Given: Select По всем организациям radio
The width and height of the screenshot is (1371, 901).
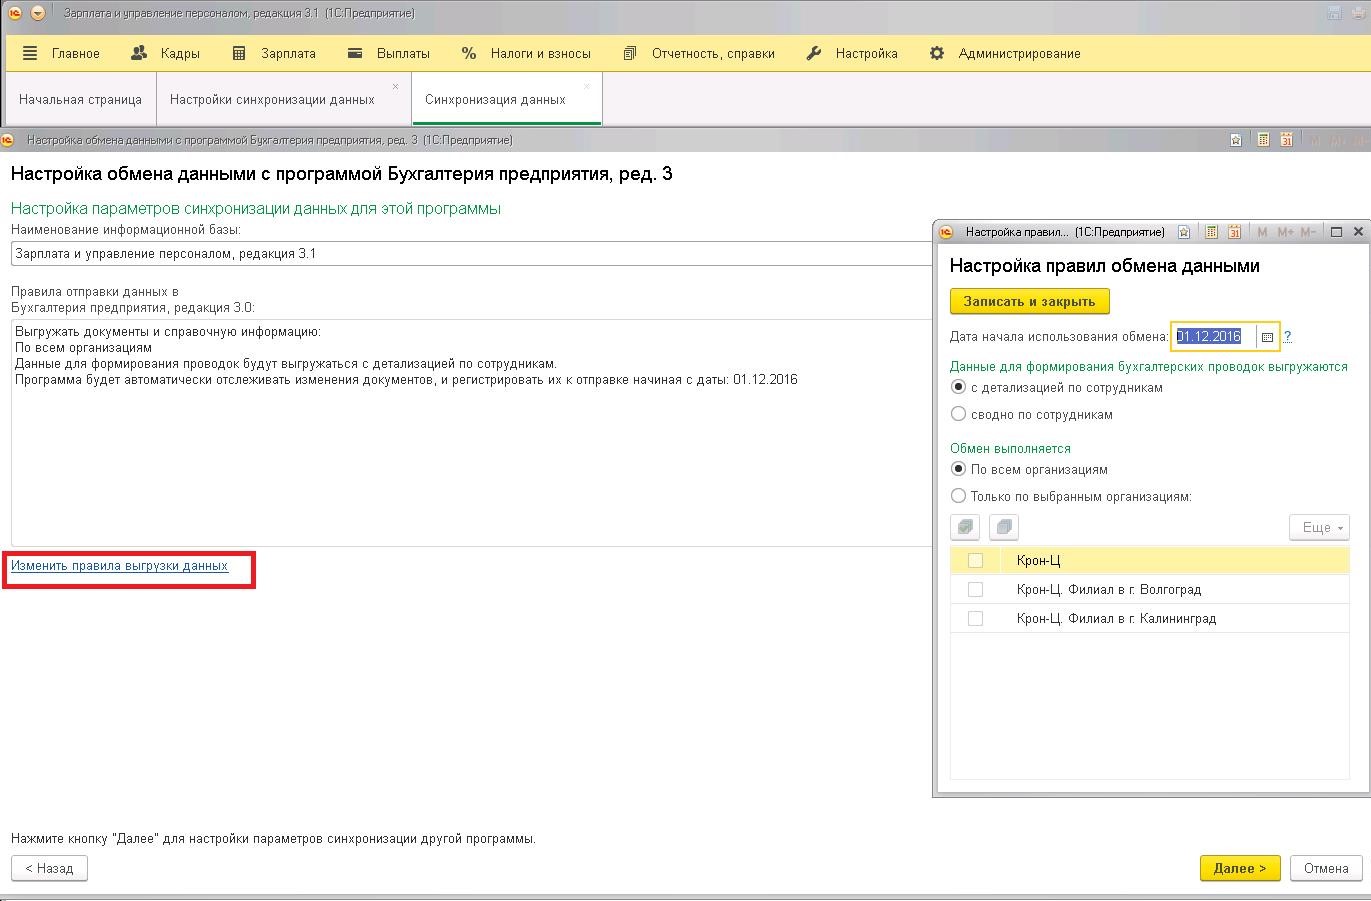Looking at the screenshot, I should [x=958, y=469].
